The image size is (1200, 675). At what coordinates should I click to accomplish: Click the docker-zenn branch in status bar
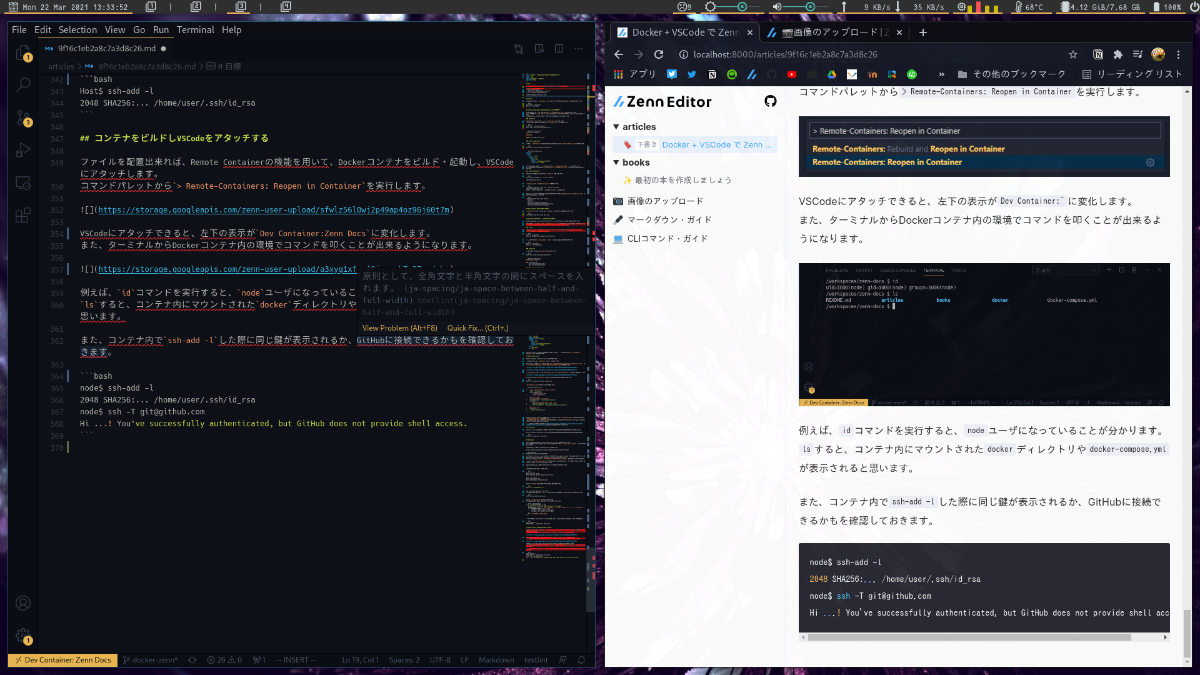click(x=149, y=660)
